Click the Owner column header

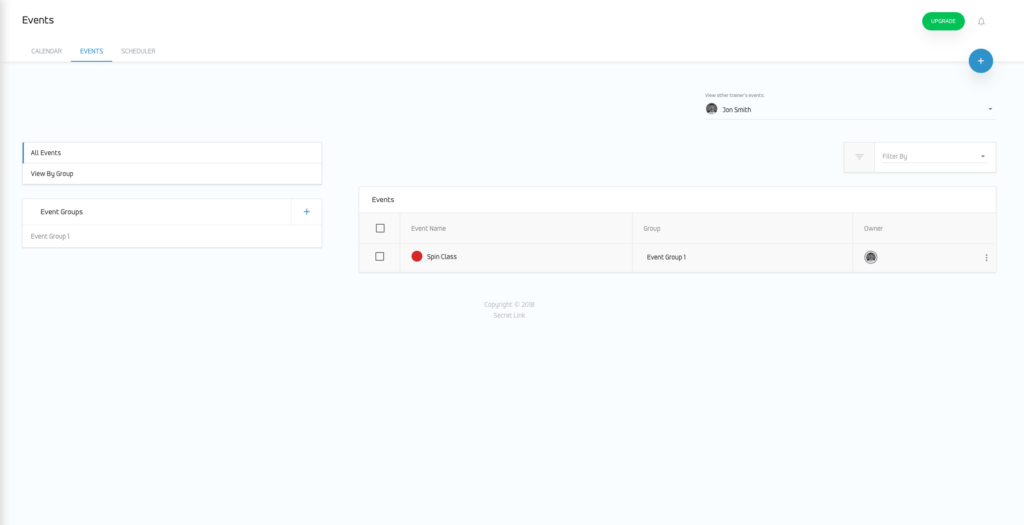pyautogui.click(x=873, y=229)
